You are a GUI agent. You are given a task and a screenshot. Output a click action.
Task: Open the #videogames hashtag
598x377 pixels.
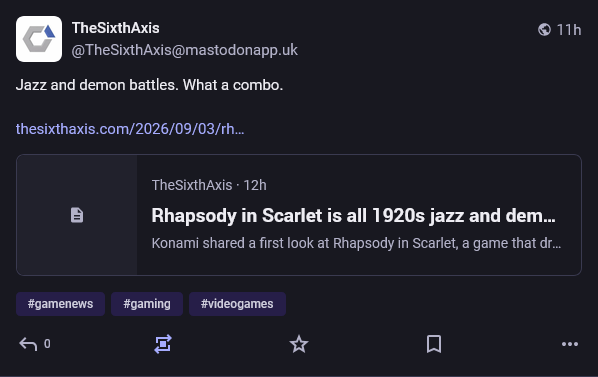pyautogui.click(x=237, y=304)
